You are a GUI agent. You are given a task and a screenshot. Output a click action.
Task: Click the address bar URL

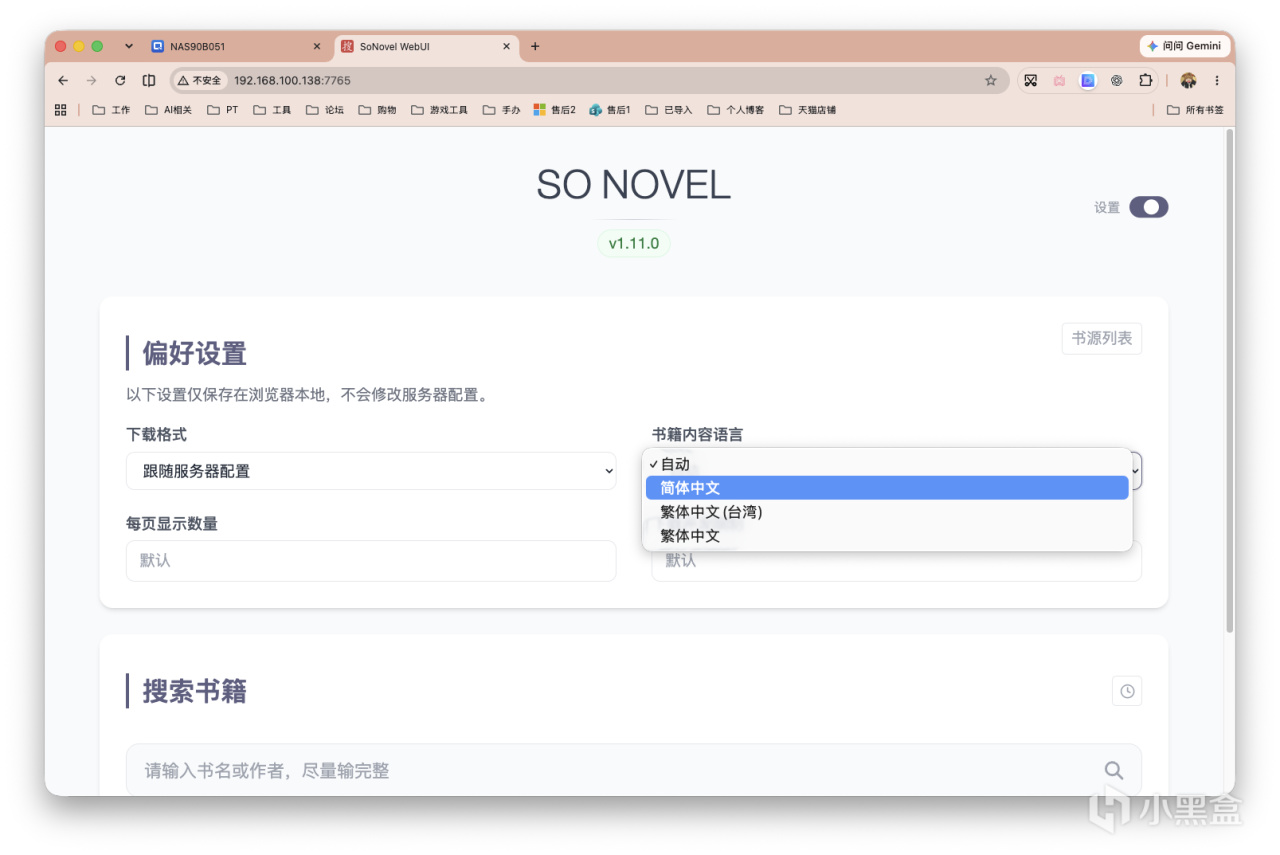pyautogui.click(x=292, y=80)
